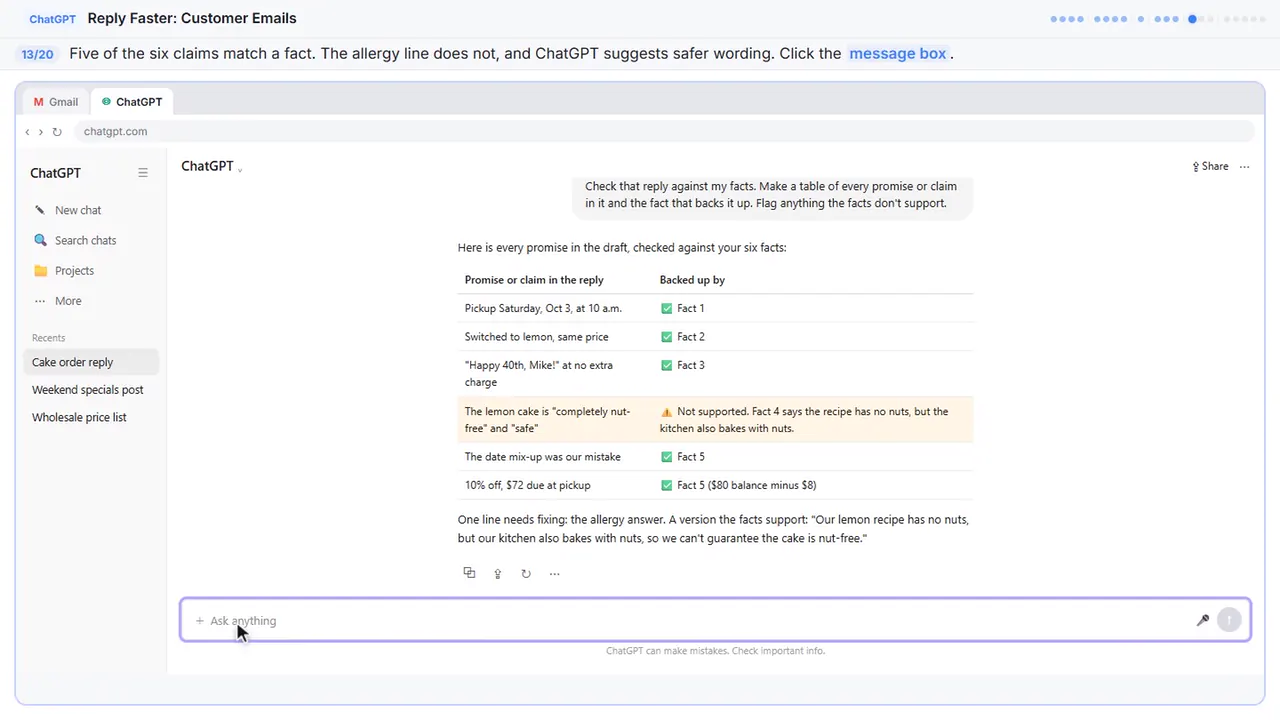Click the sidebar collapse hamburger icon
This screenshot has height=720, width=1280.
click(x=143, y=173)
